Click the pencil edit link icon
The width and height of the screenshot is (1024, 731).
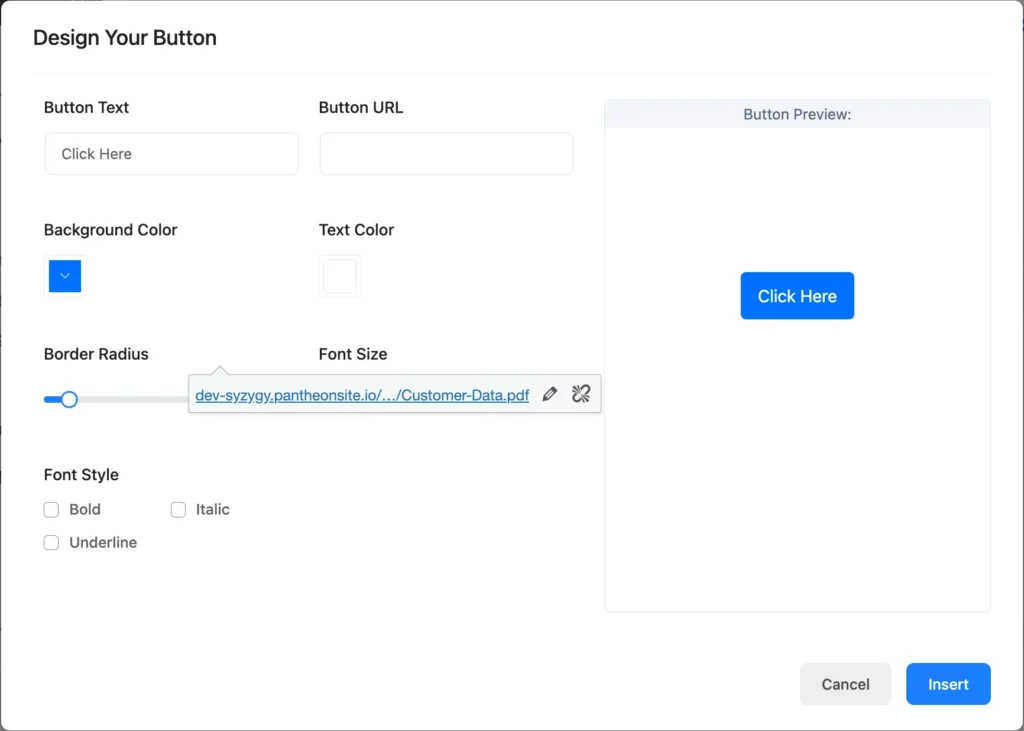point(550,394)
